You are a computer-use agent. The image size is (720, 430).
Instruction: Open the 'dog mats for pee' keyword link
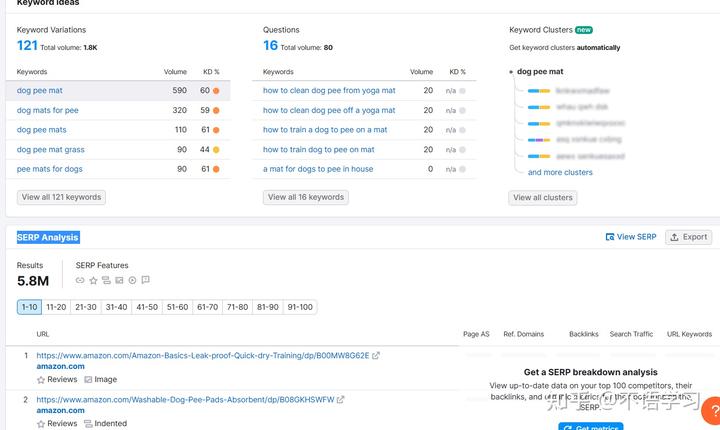coord(47,110)
